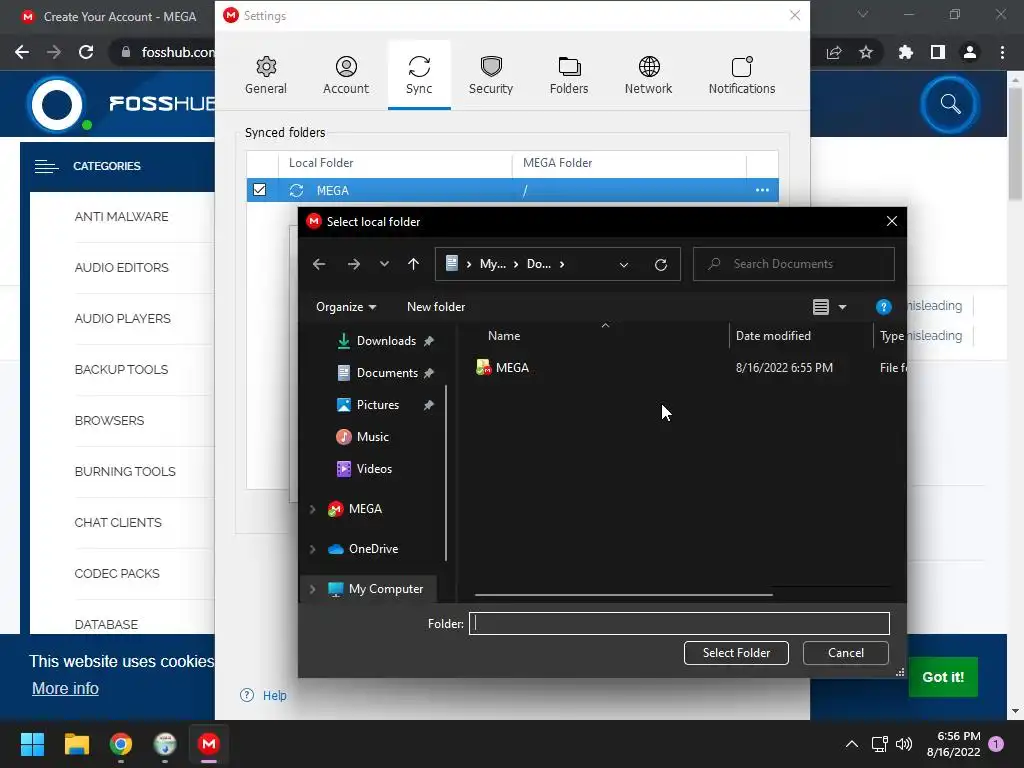The image size is (1024, 768).
Task: Share this page from Chrome toolbar
Action: [x=834, y=52]
